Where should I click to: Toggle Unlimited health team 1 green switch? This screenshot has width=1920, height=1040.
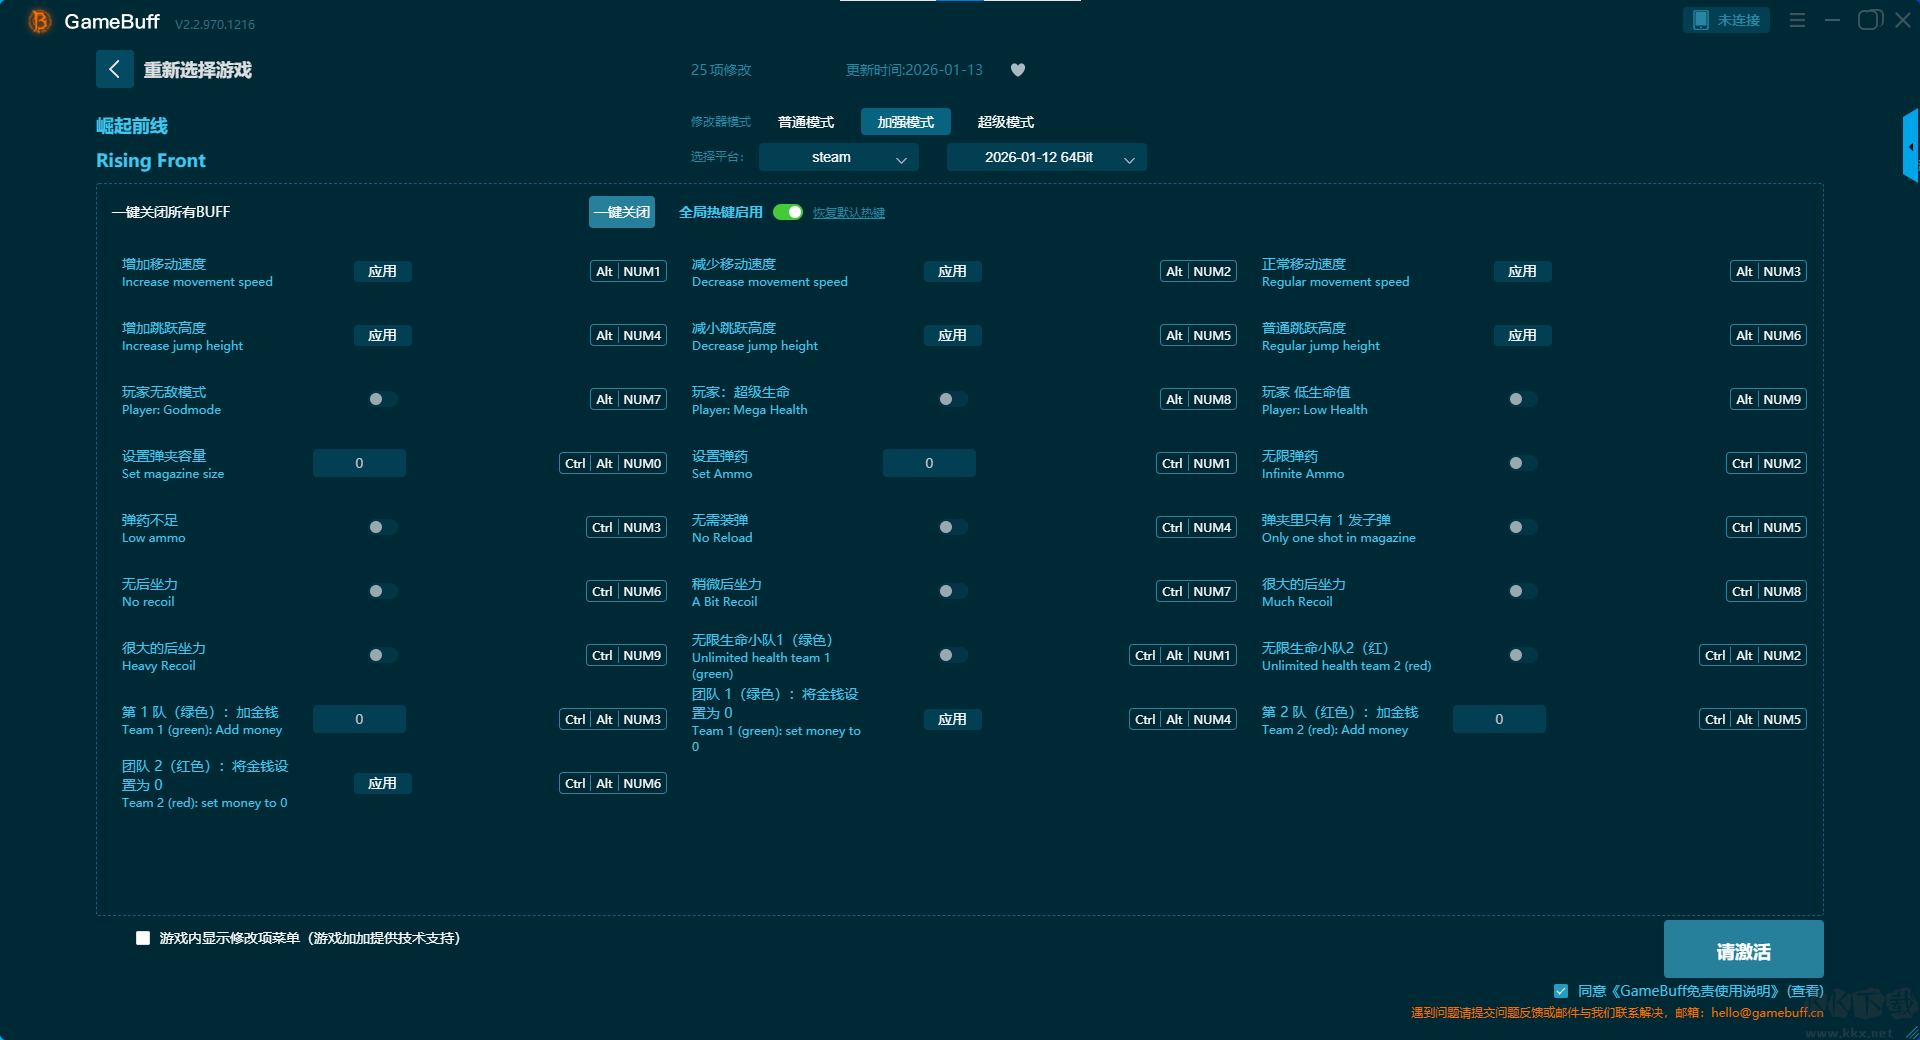[x=952, y=655]
